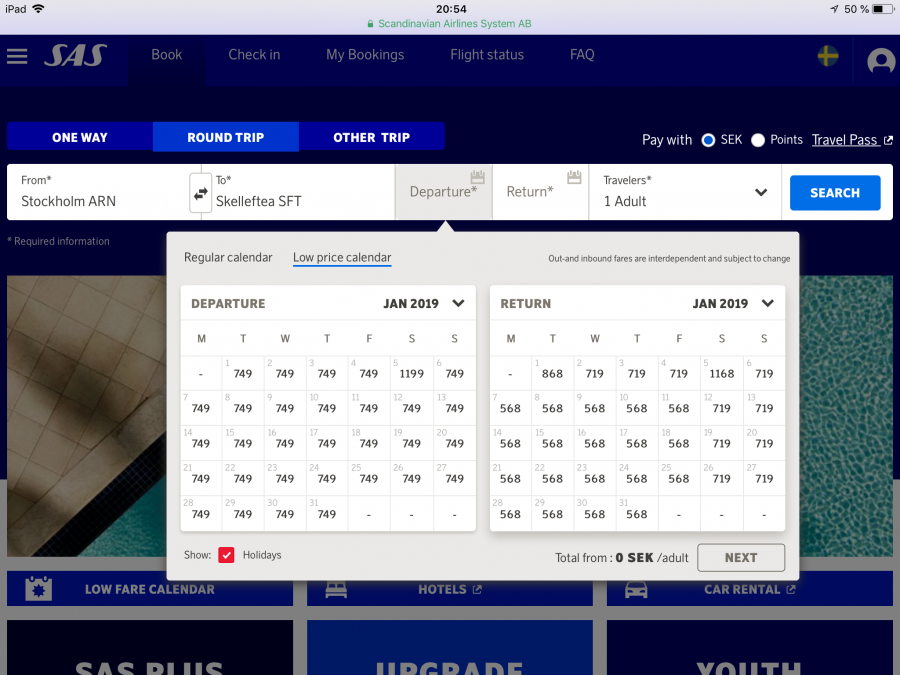The image size is (900, 675).
Task: Switch to Regular calendar tab
Action: (x=228, y=258)
